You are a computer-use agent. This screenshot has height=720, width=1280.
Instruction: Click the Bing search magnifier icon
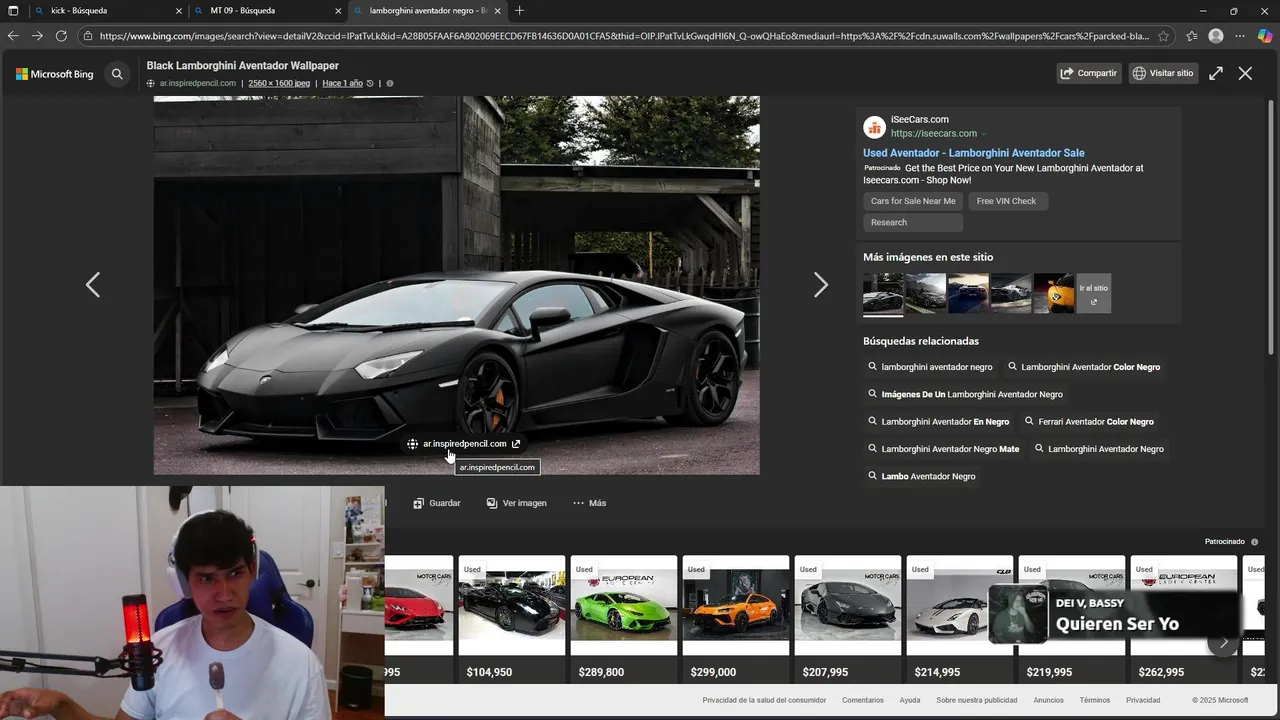point(117,73)
